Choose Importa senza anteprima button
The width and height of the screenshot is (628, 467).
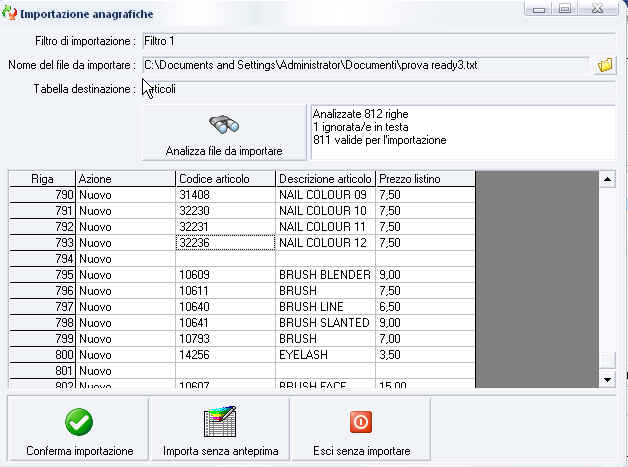click(220, 429)
